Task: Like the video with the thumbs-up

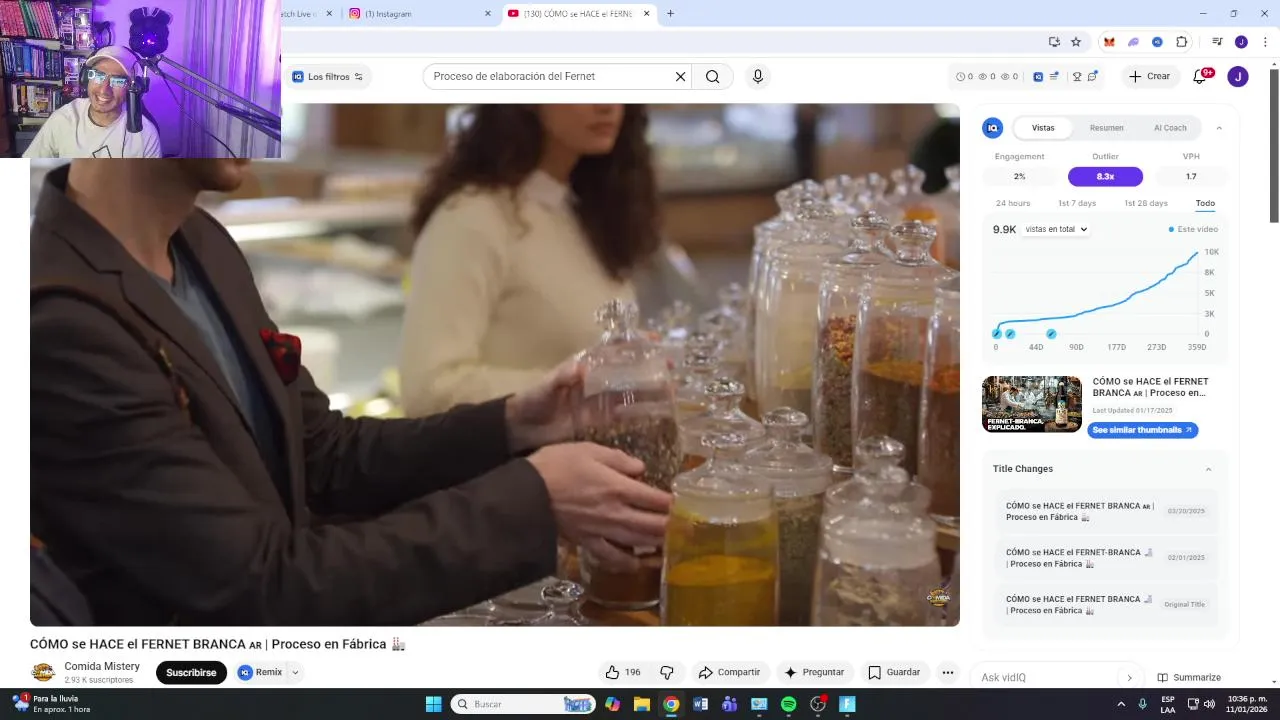Action: click(622, 673)
